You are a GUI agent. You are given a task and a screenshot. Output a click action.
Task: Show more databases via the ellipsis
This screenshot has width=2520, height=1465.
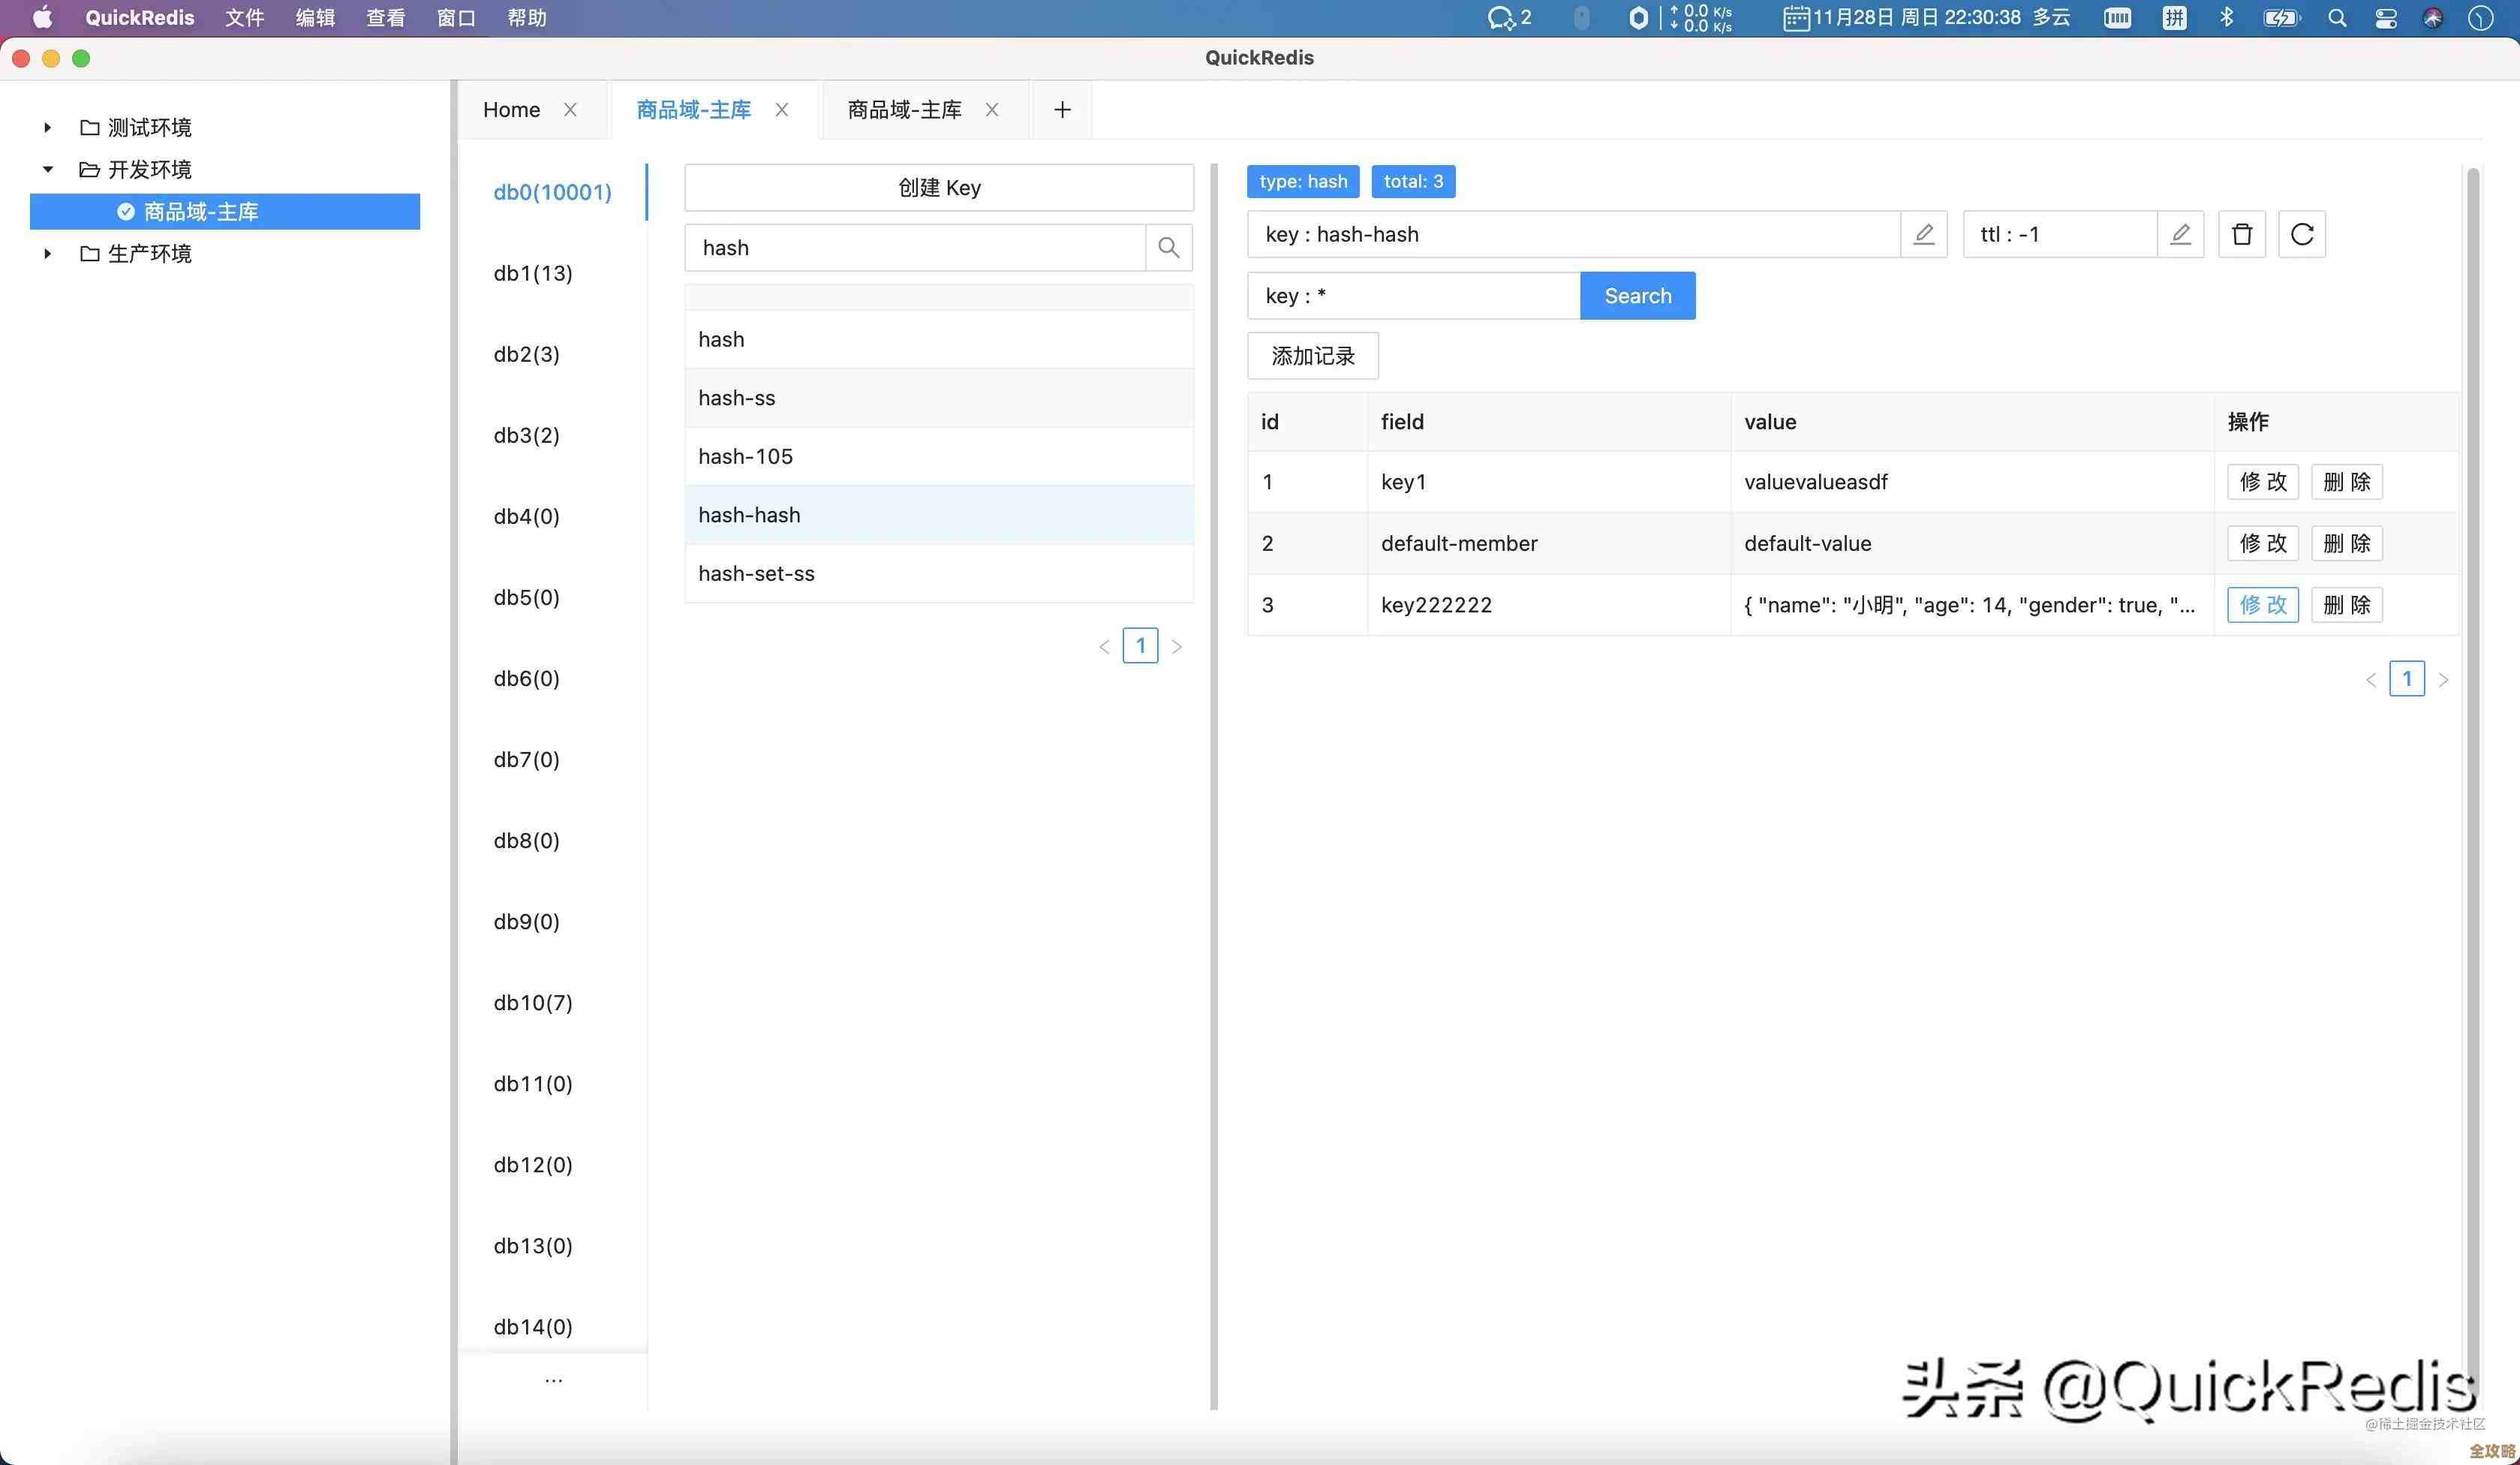click(553, 1381)
